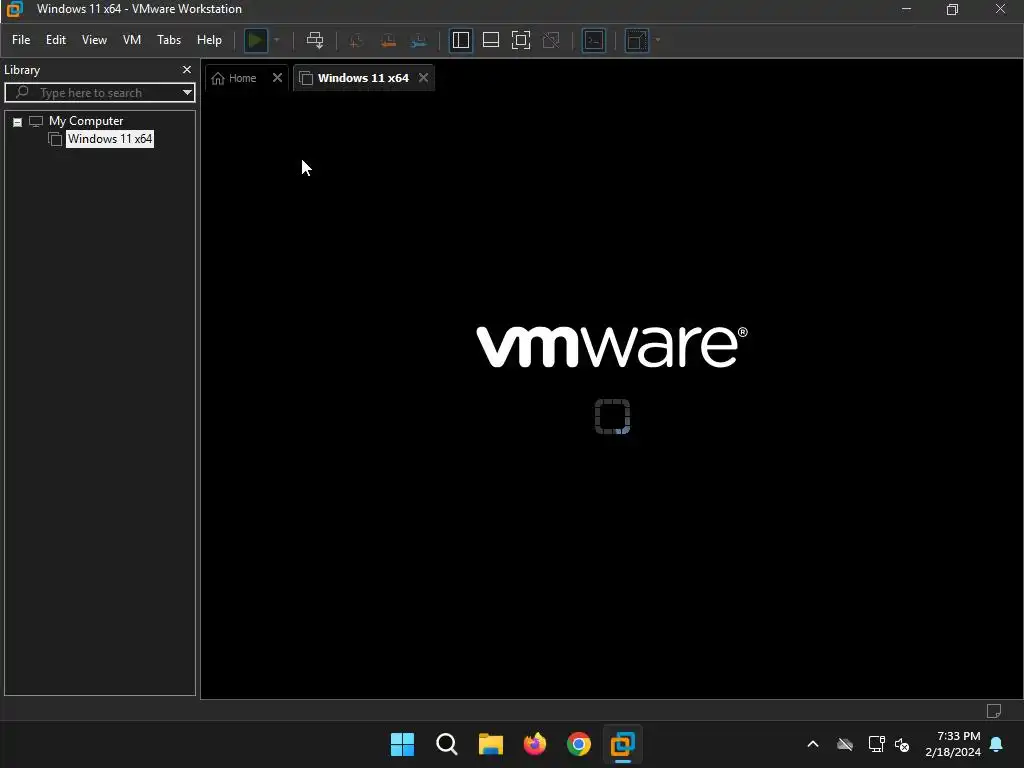Open the power options dropdown arrow
This screenshot has width=1024, height=768.
click(x=277, y=40)
